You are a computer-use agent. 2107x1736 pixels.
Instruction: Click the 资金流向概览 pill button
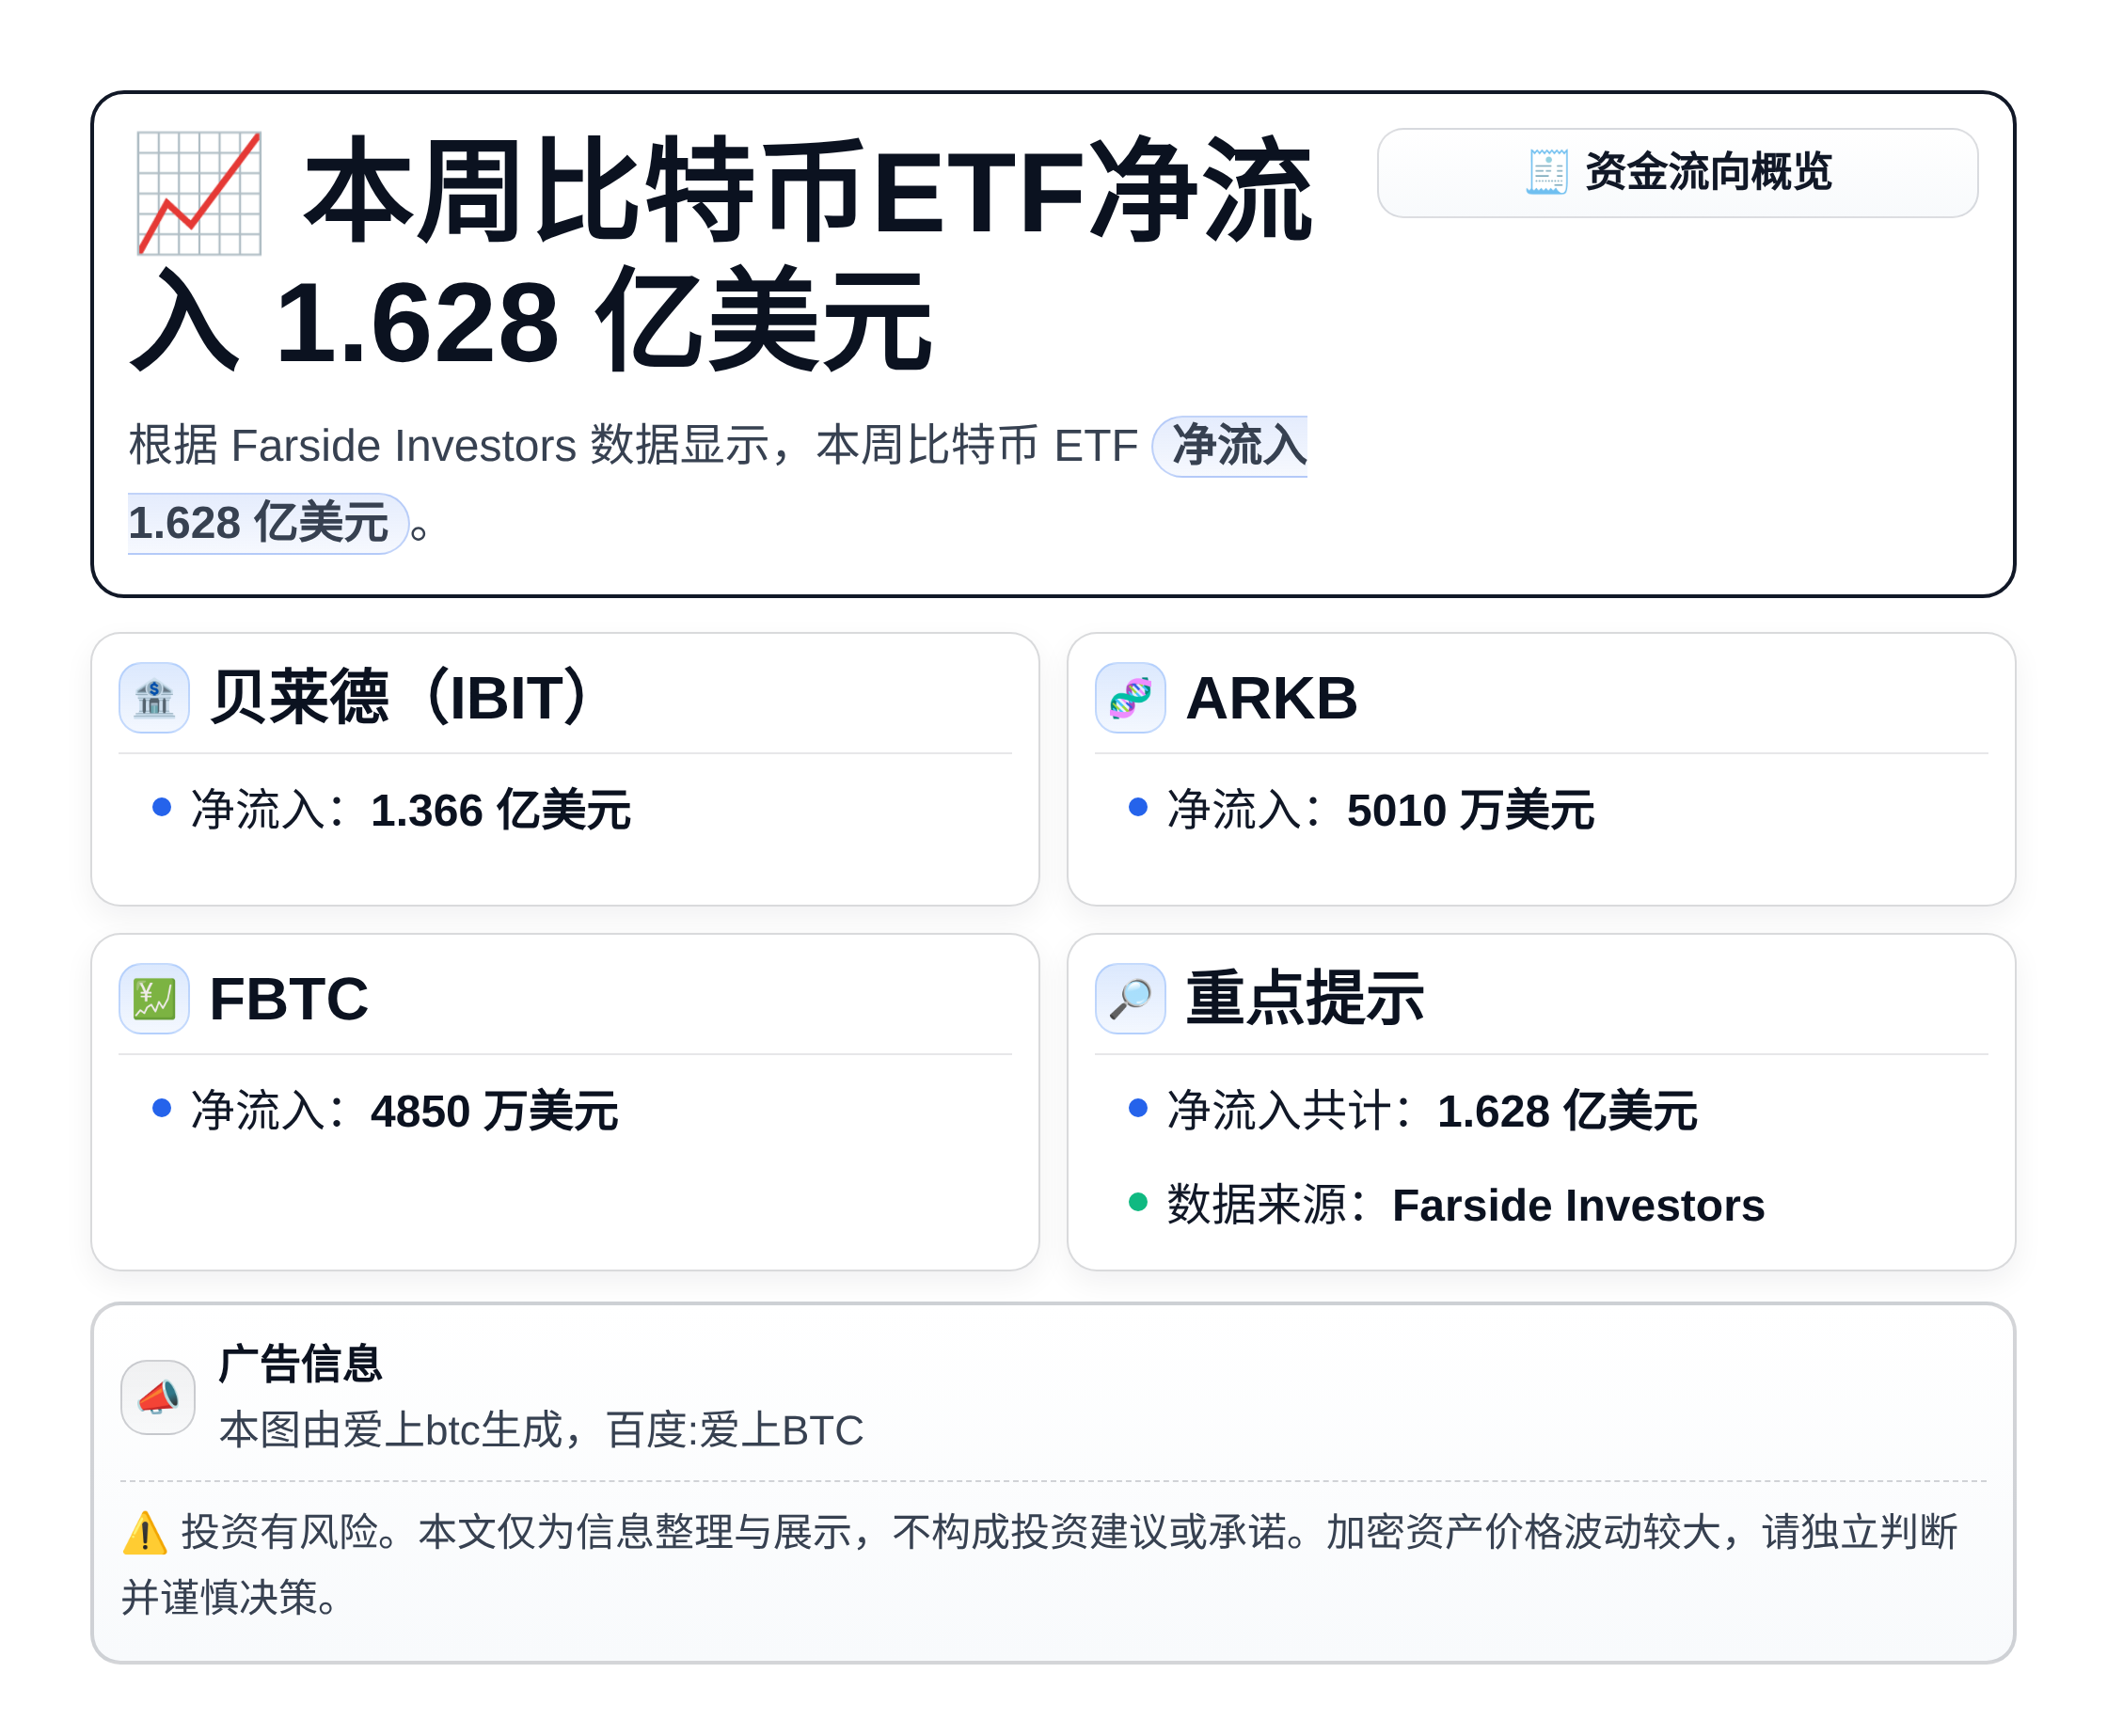click(1677, 172)
